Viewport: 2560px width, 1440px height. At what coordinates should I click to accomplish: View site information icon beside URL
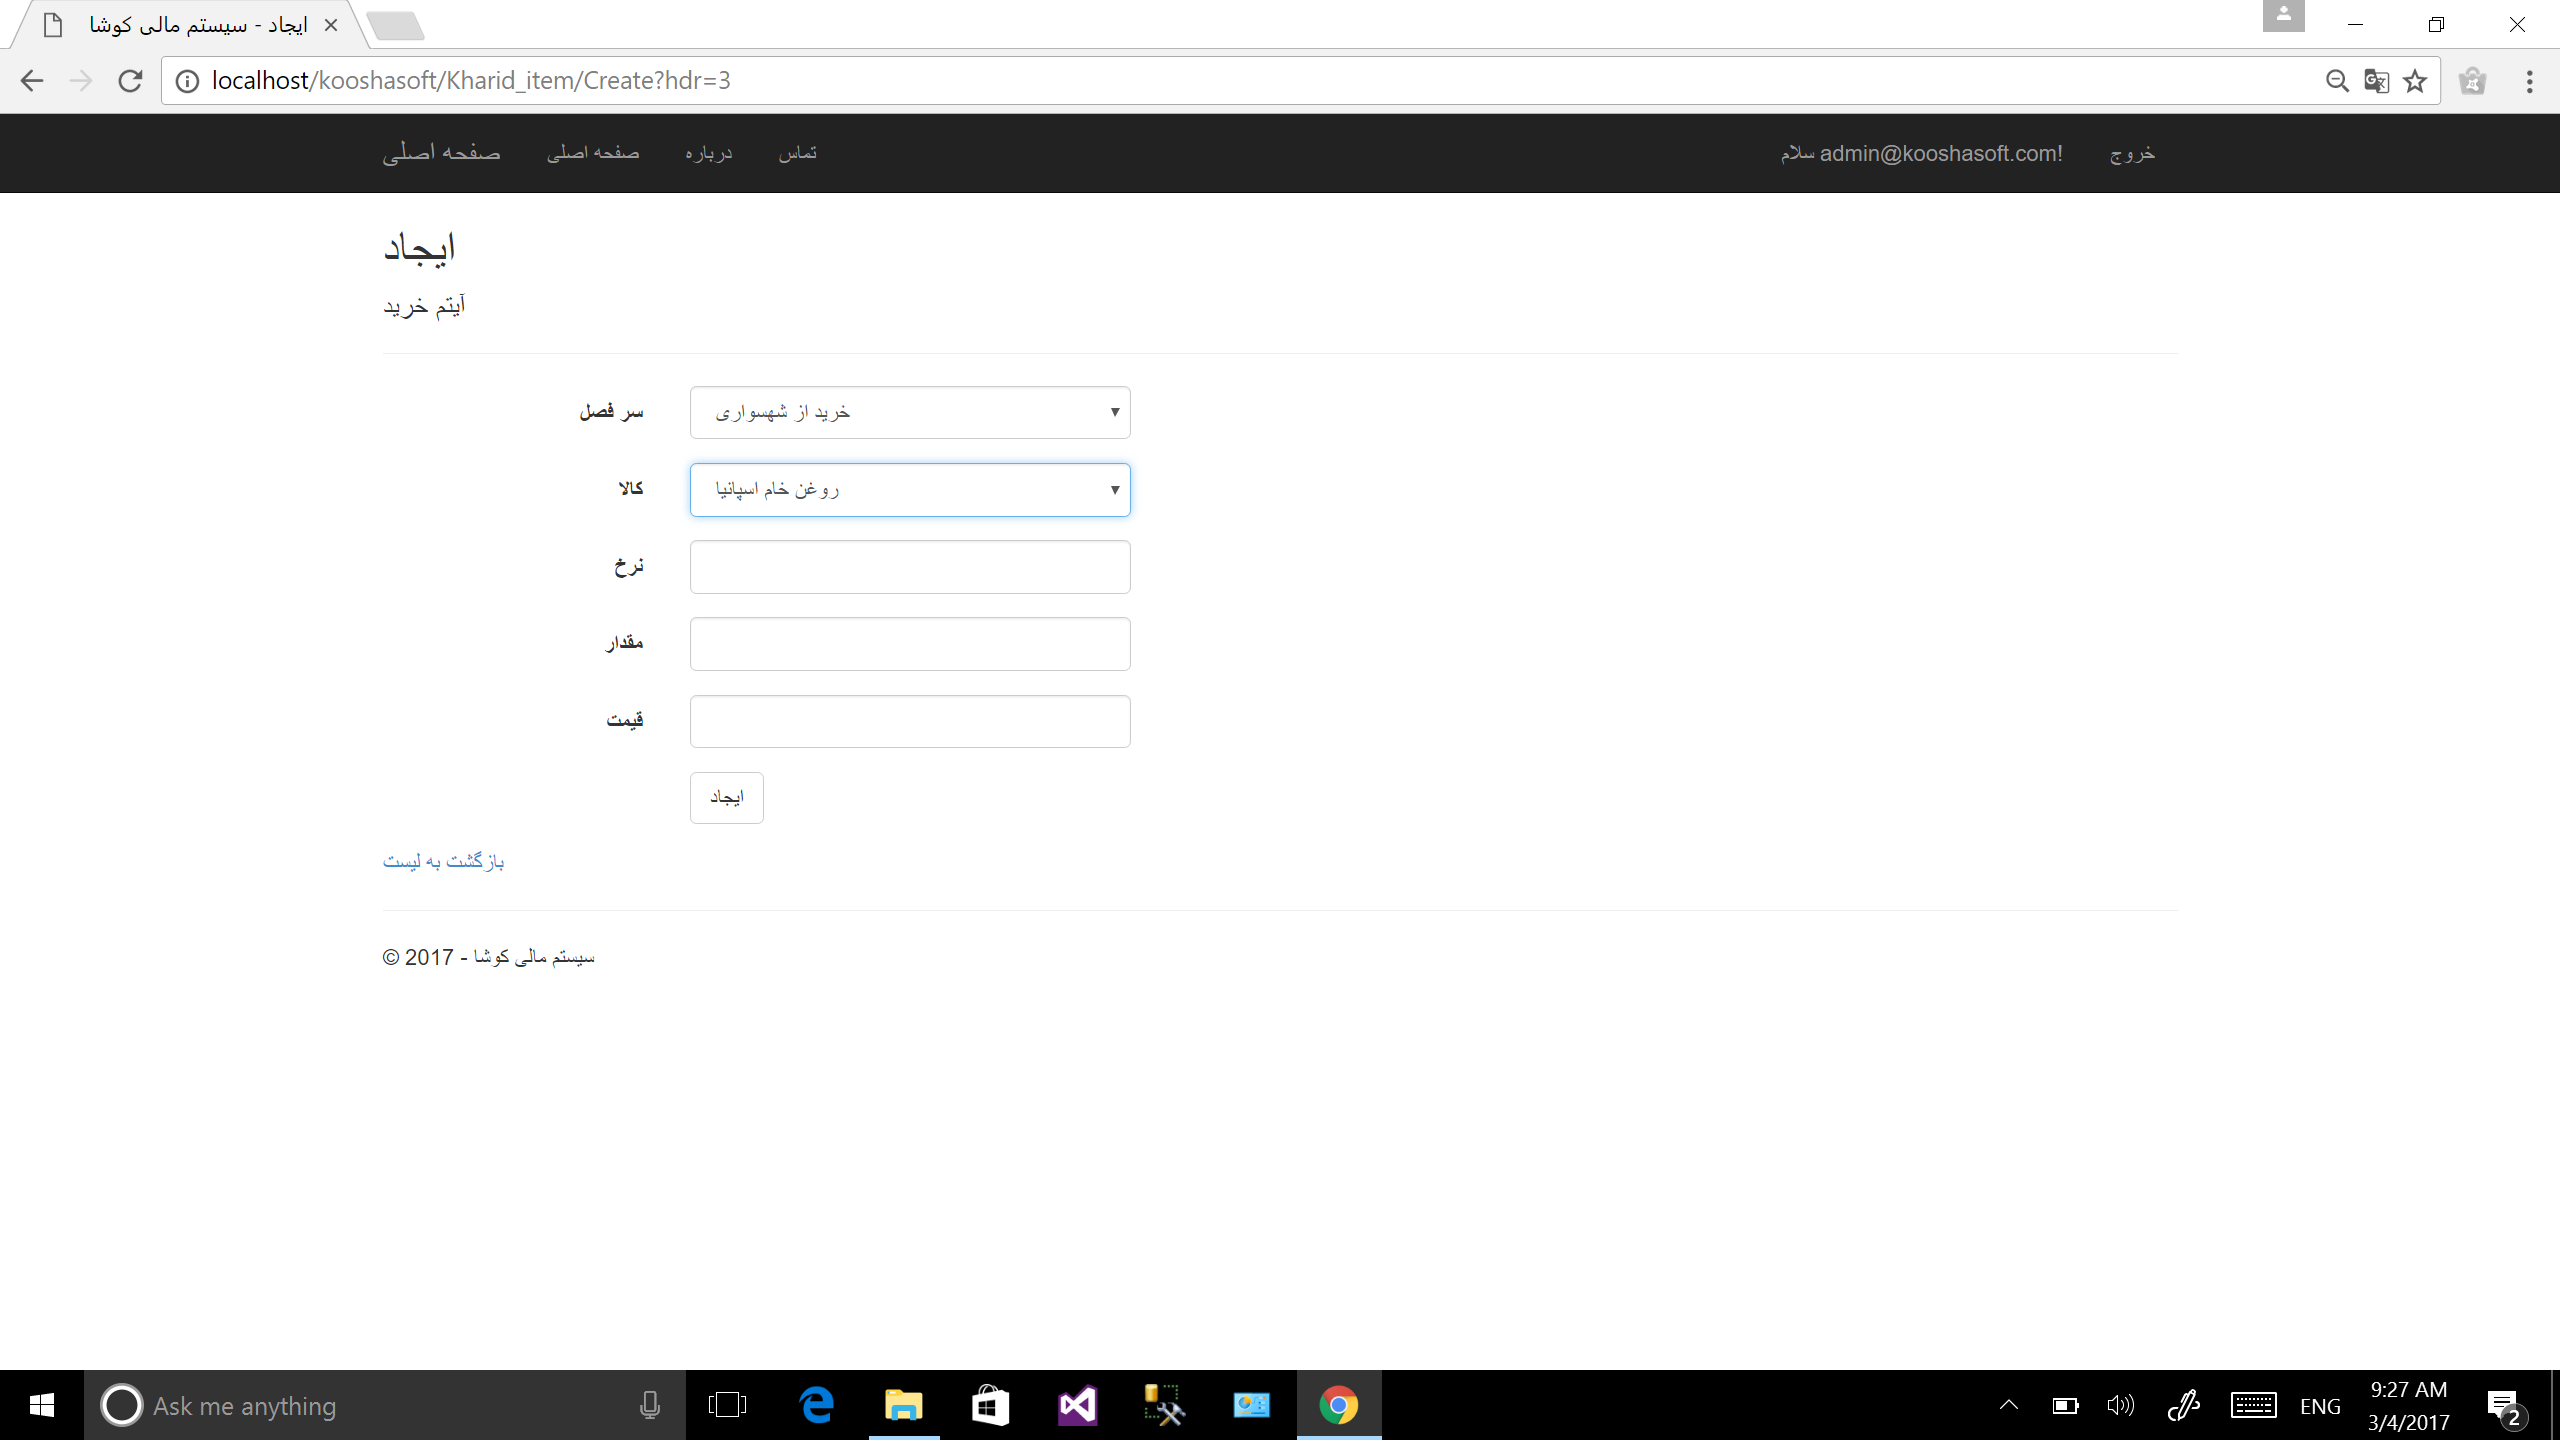tap(187, 81)
